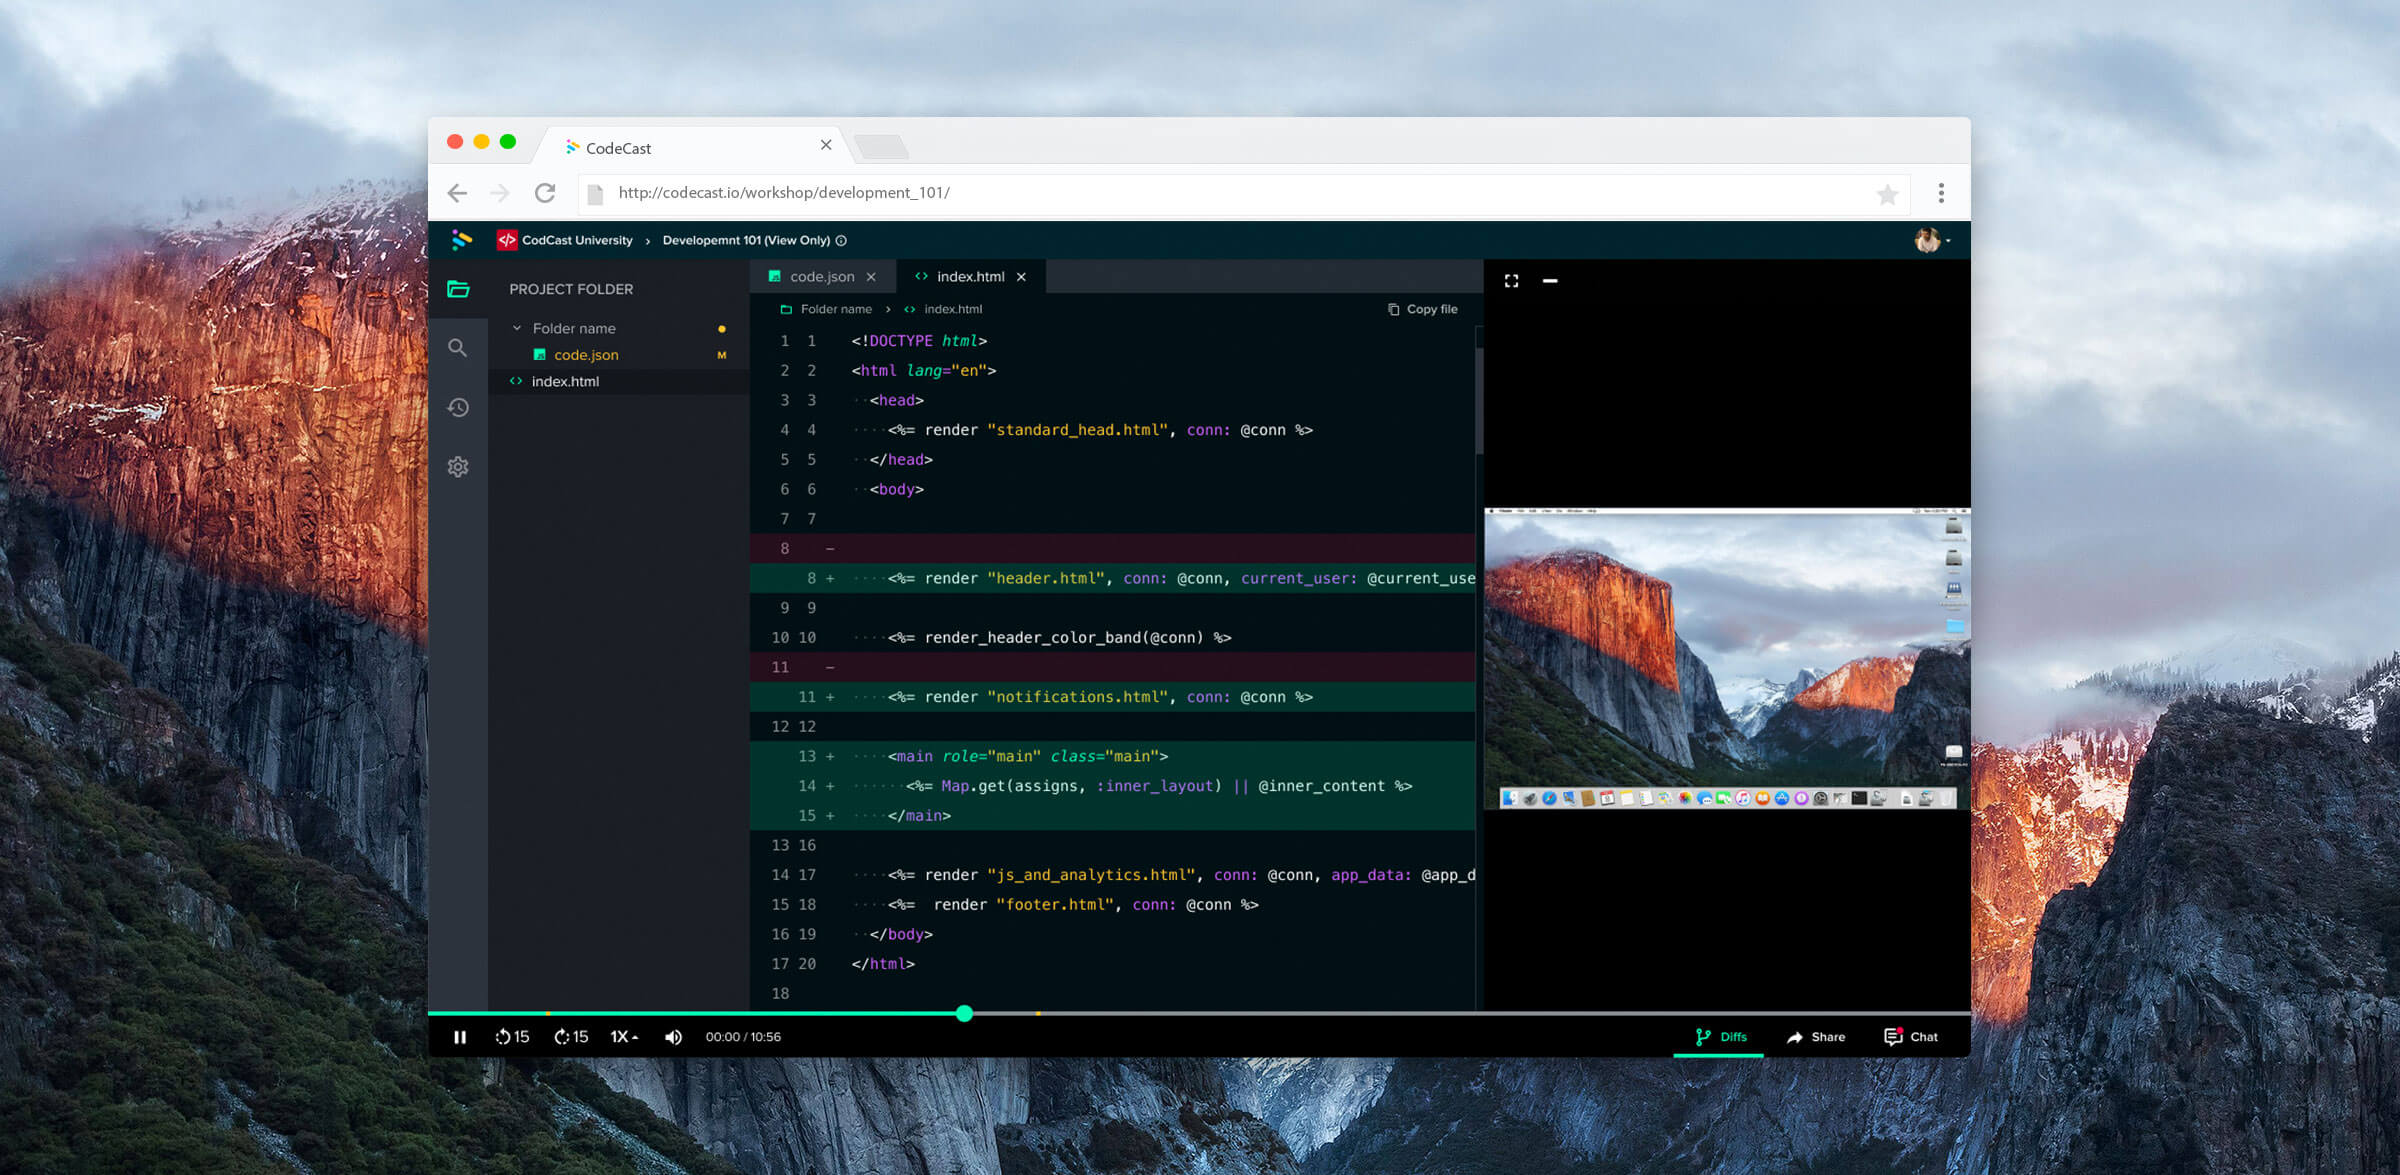This screenshot has width=2400, height=1175.
Task: Click the search icon in sidebar
Action: click(x=458, y=348)
